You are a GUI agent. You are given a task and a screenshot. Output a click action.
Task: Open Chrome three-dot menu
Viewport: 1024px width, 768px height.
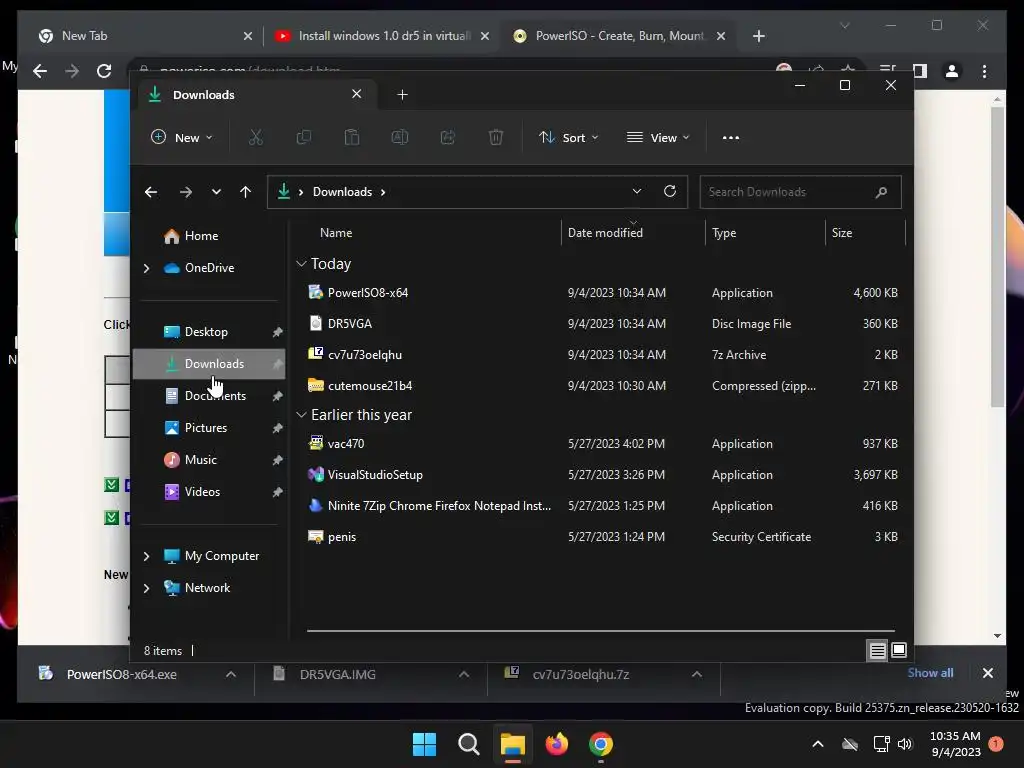[984, 71]
